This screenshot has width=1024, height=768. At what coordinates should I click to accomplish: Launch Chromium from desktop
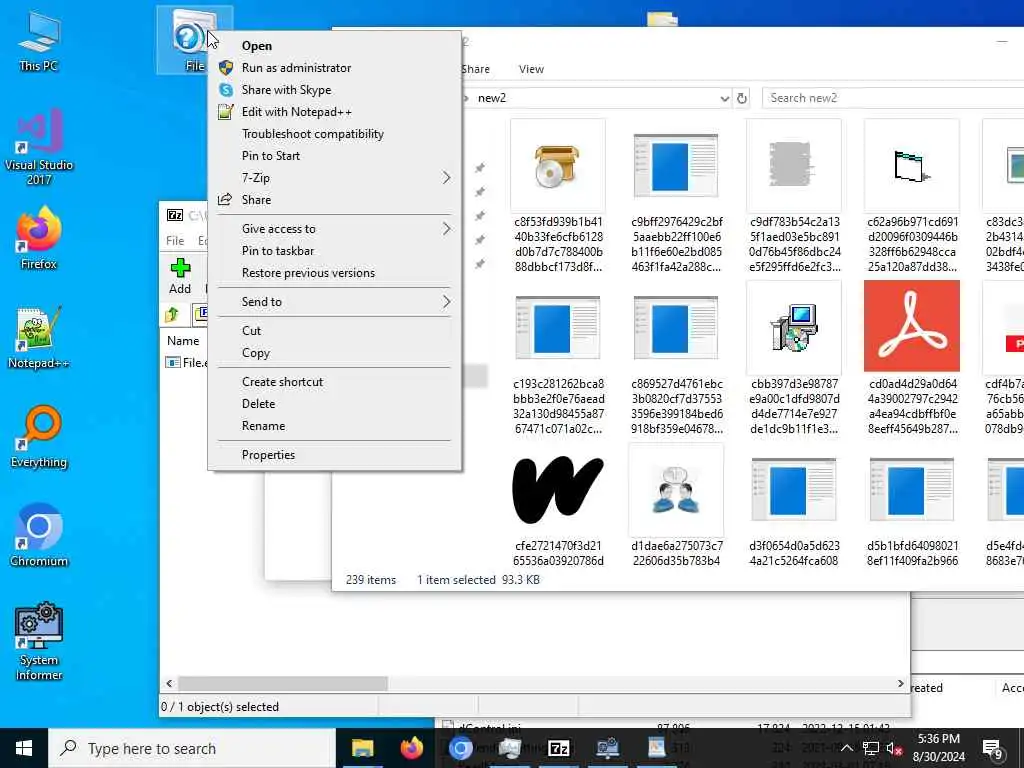tap(39, 536)
